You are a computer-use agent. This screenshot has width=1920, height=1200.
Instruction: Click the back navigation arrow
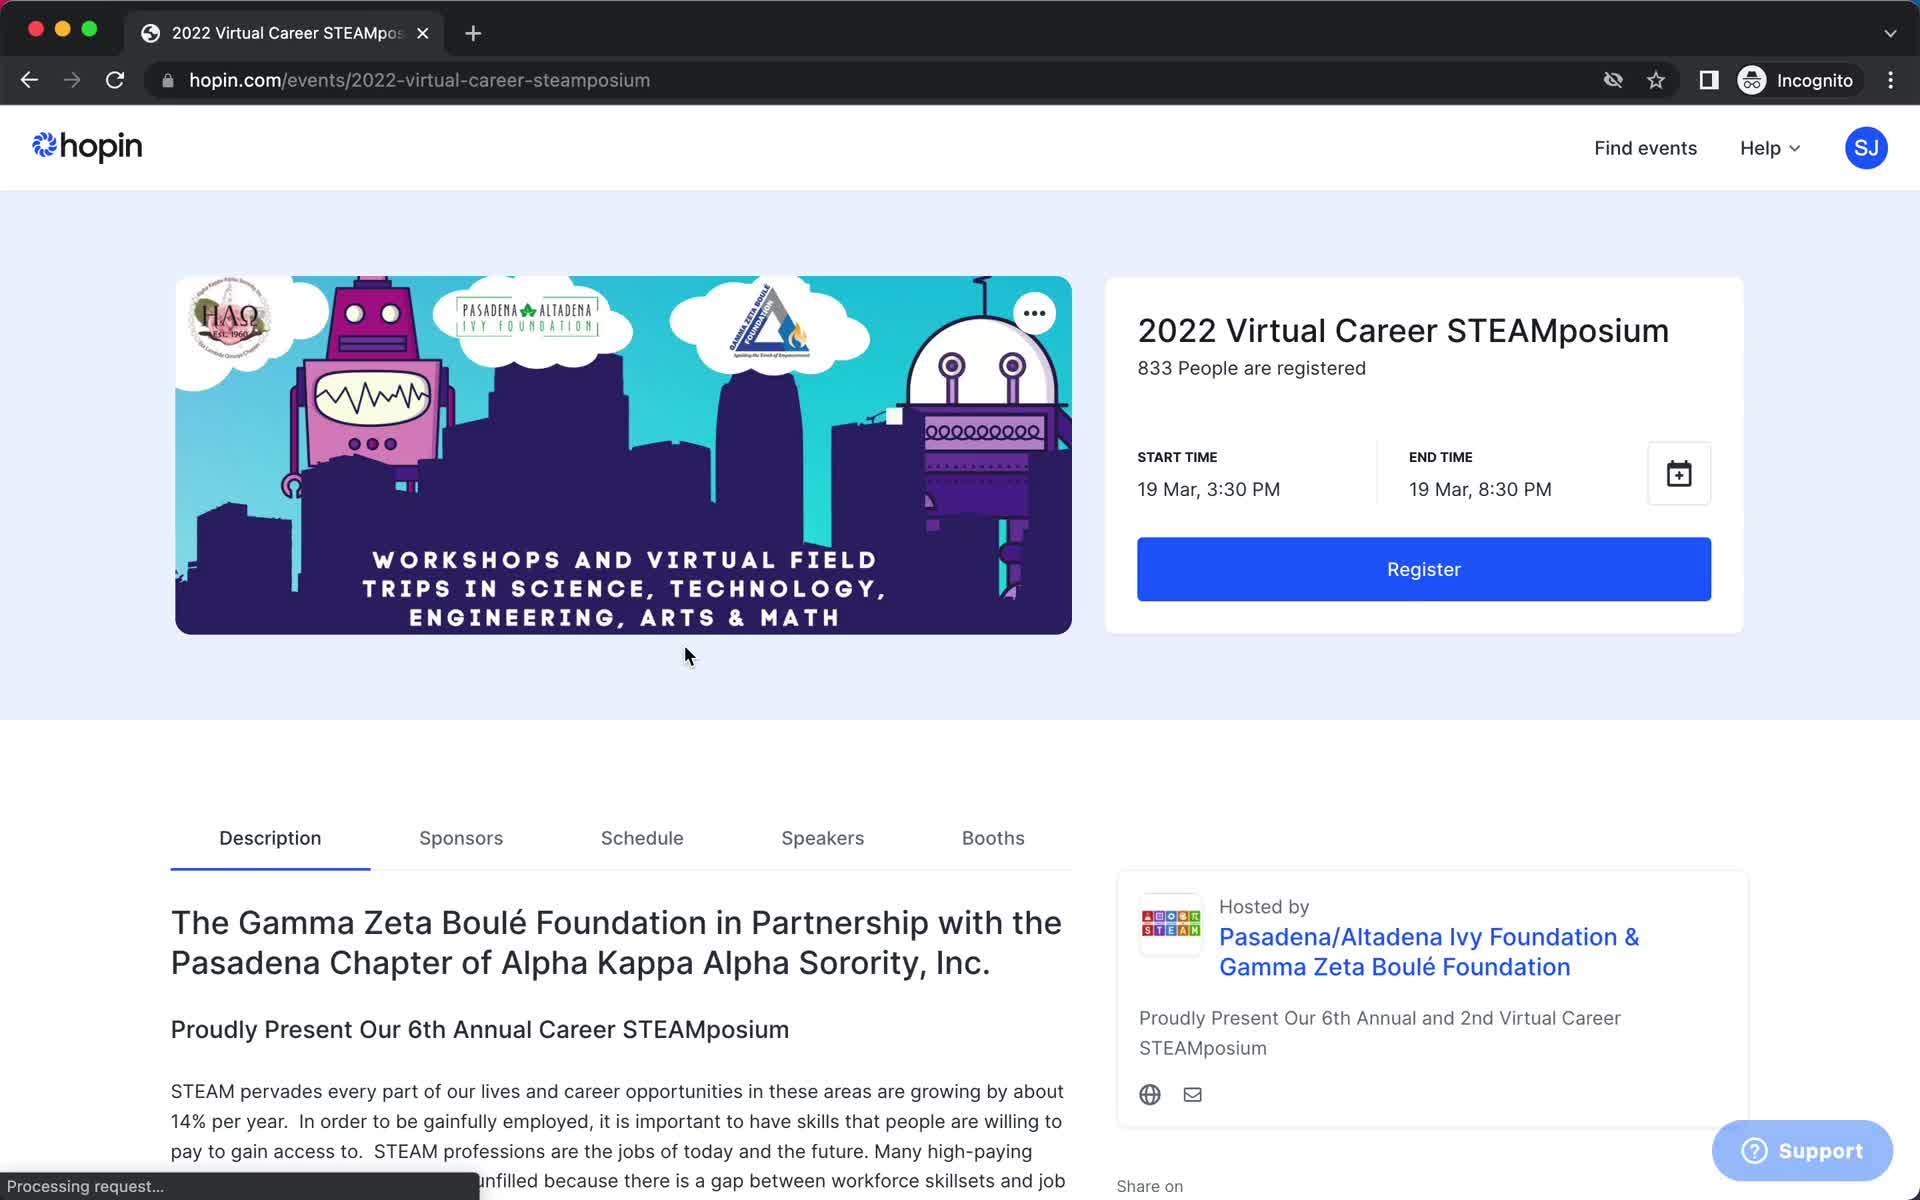28,79
